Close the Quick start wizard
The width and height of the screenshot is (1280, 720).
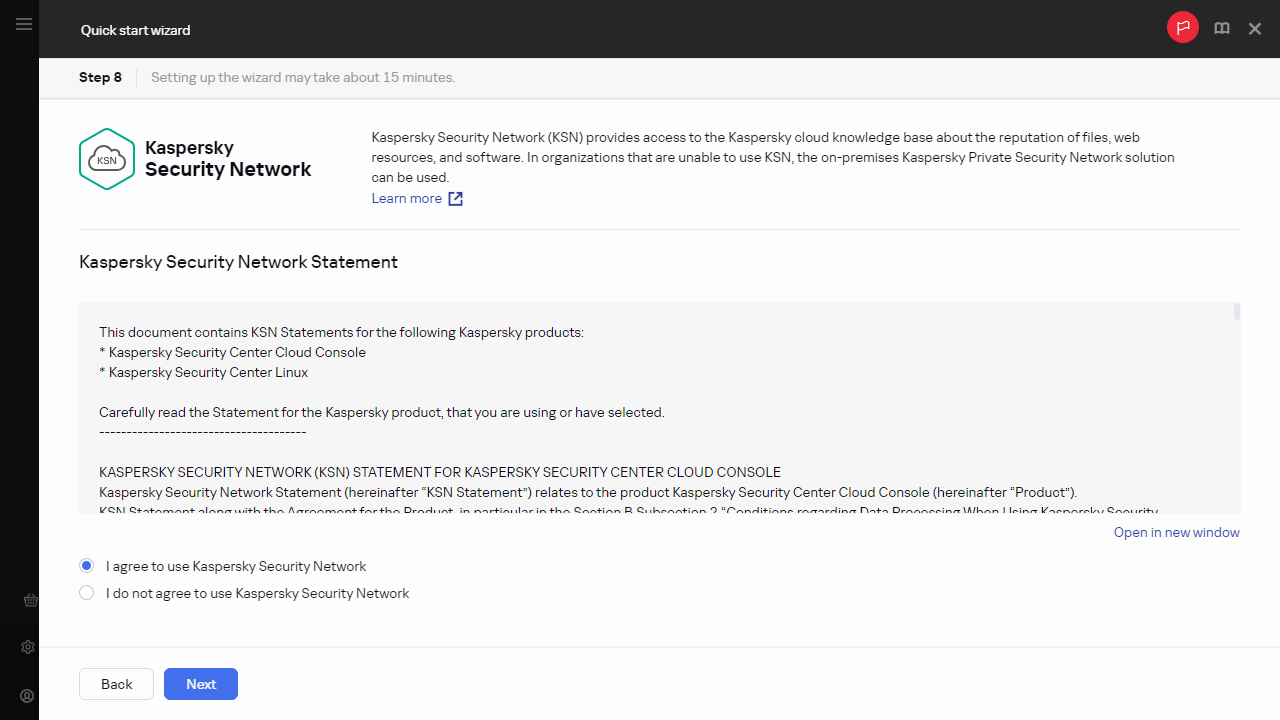(1255, 29)
